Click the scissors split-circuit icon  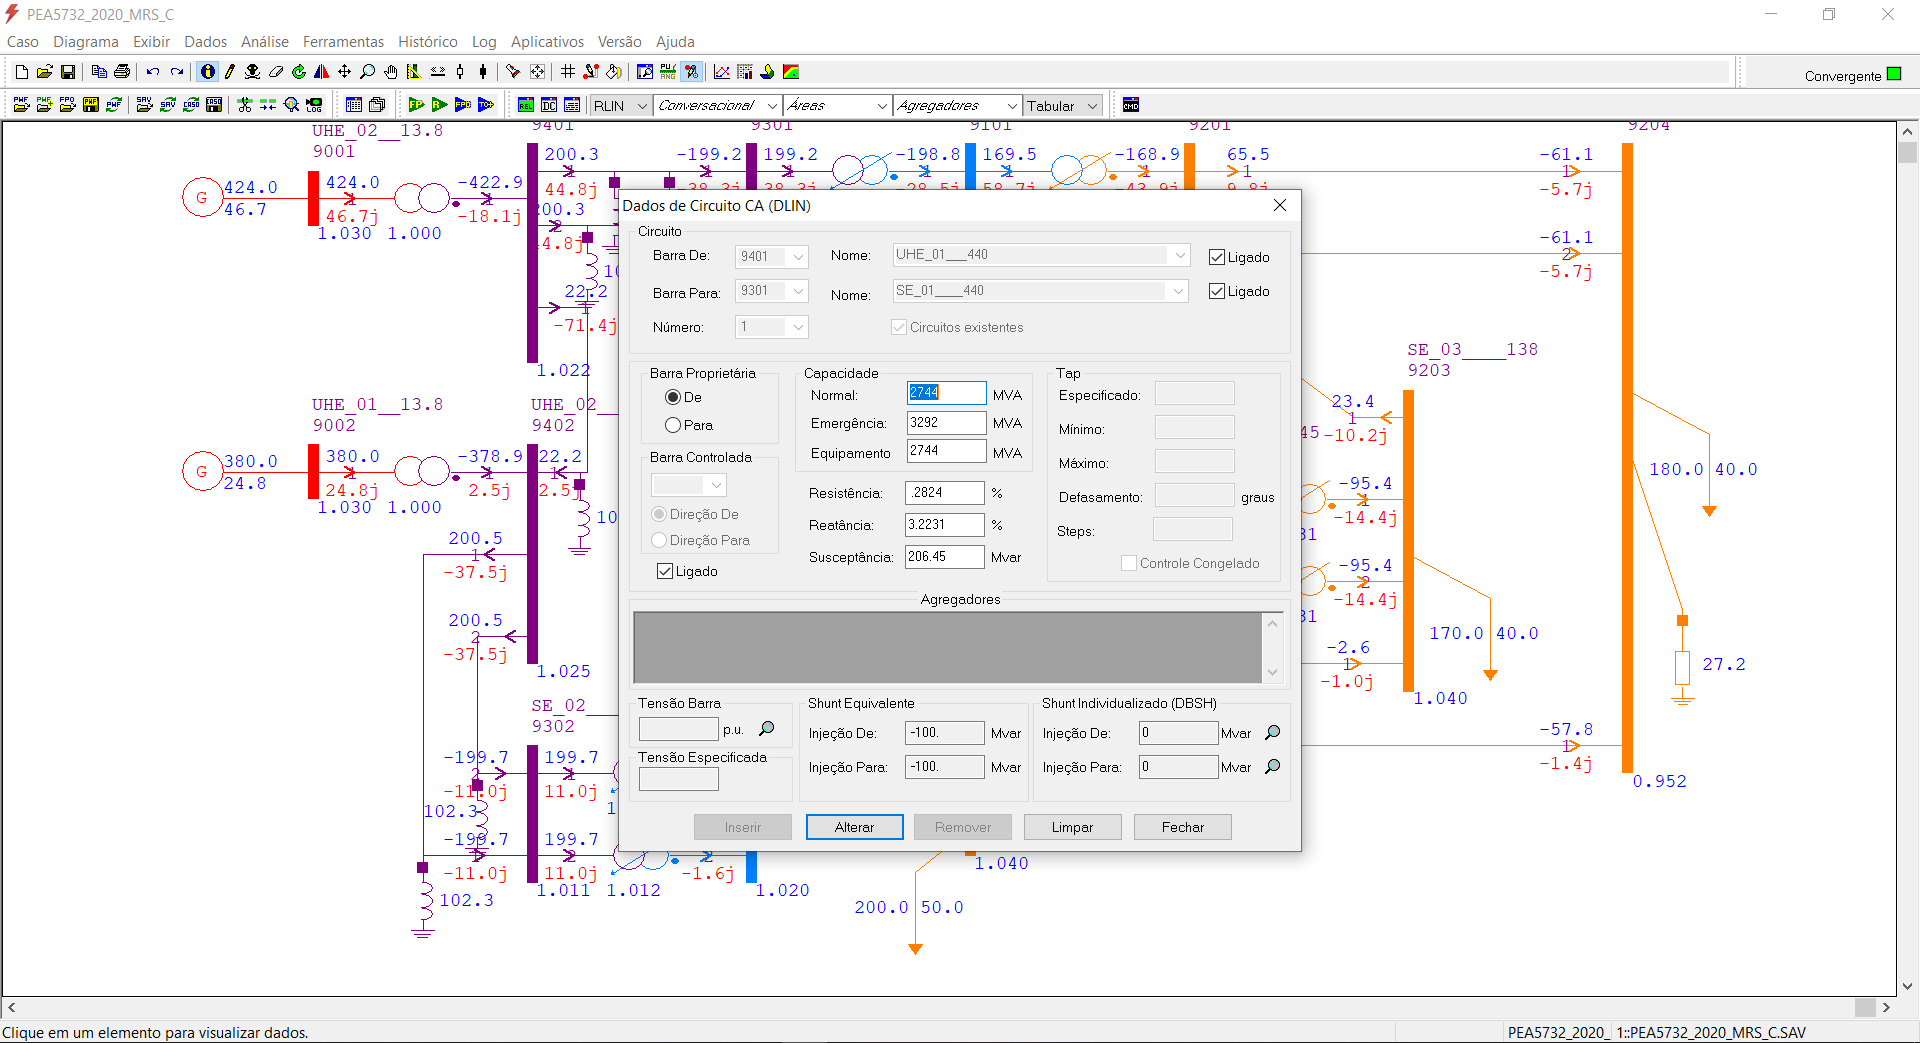pyautogui.click(x=245, y=105)
